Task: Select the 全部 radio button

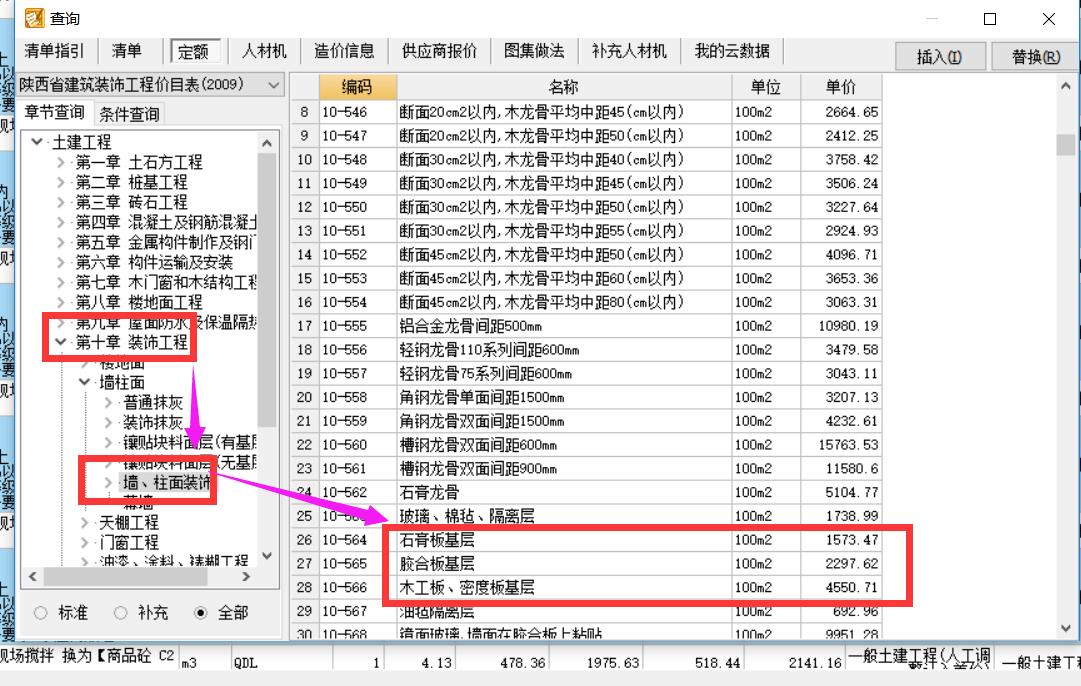Action: pos(200,613)
